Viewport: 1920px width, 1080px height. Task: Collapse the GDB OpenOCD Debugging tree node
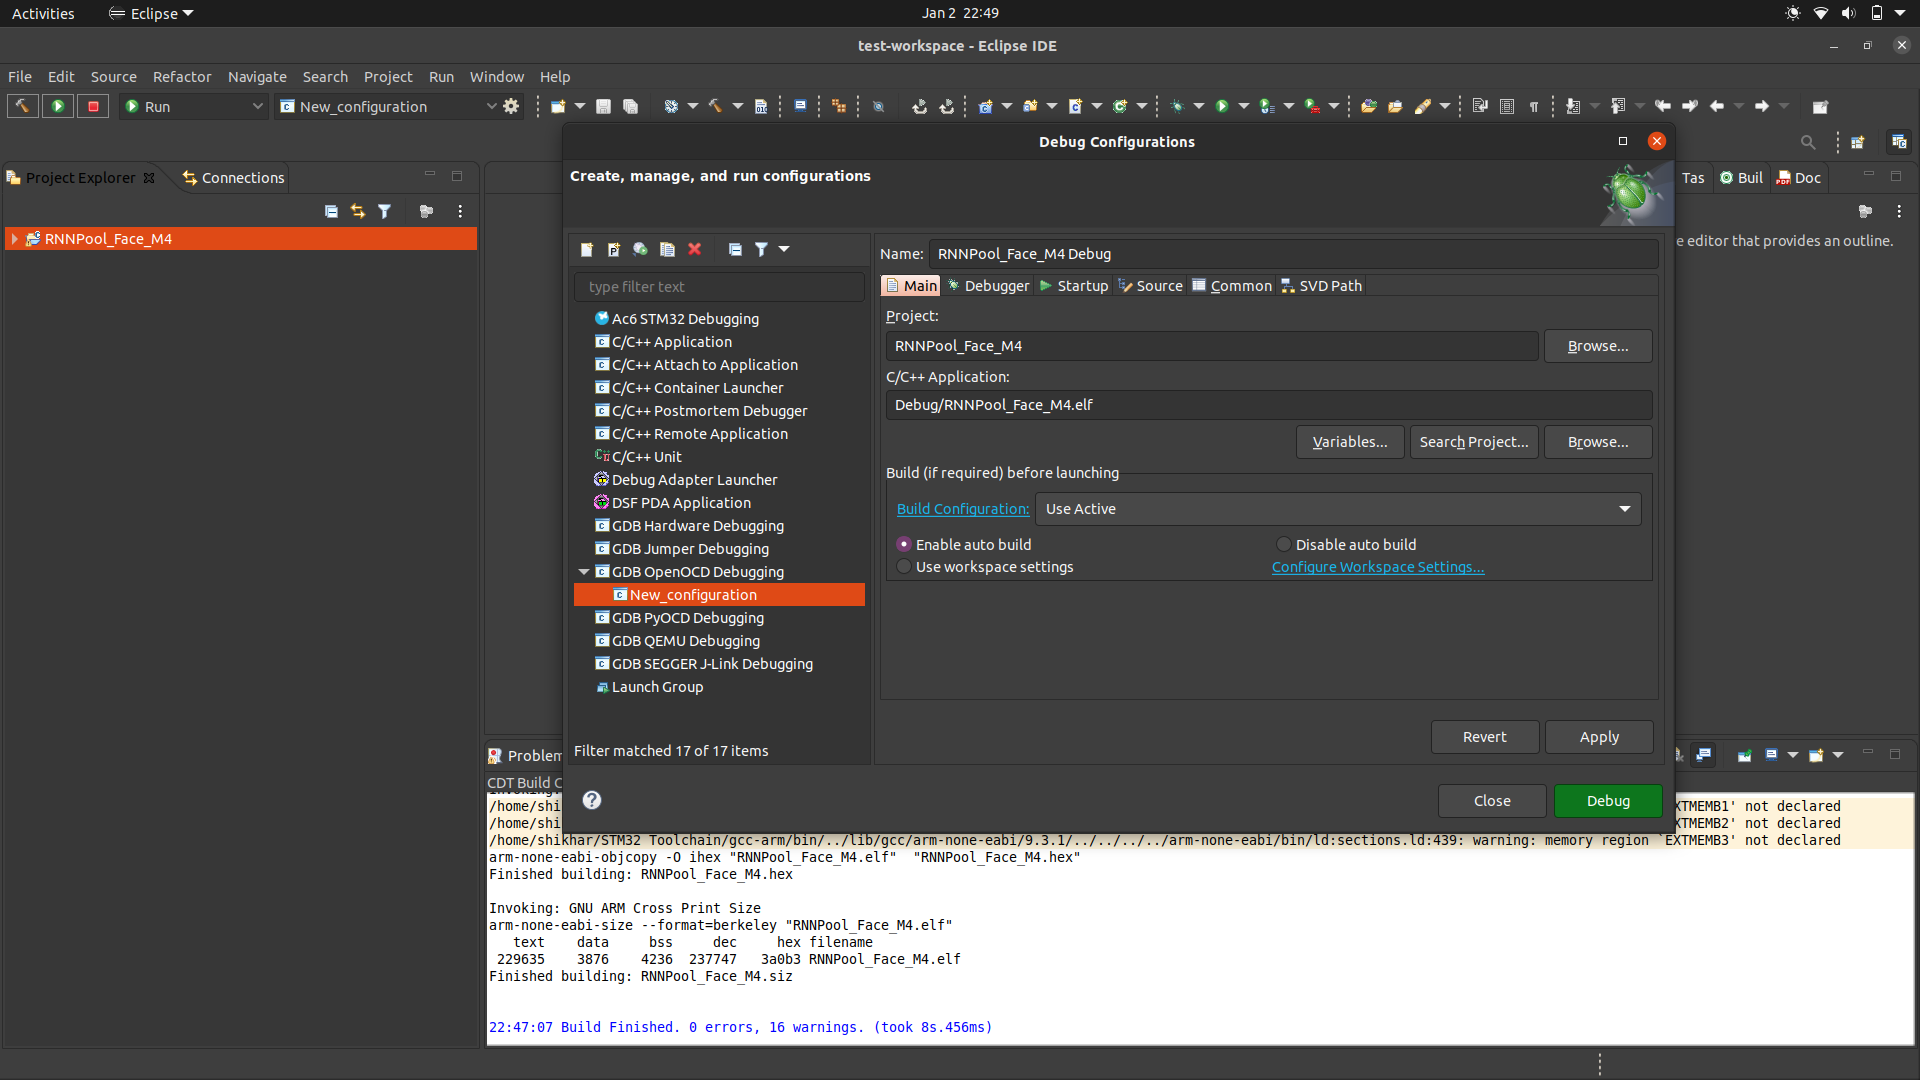point(584,572)
